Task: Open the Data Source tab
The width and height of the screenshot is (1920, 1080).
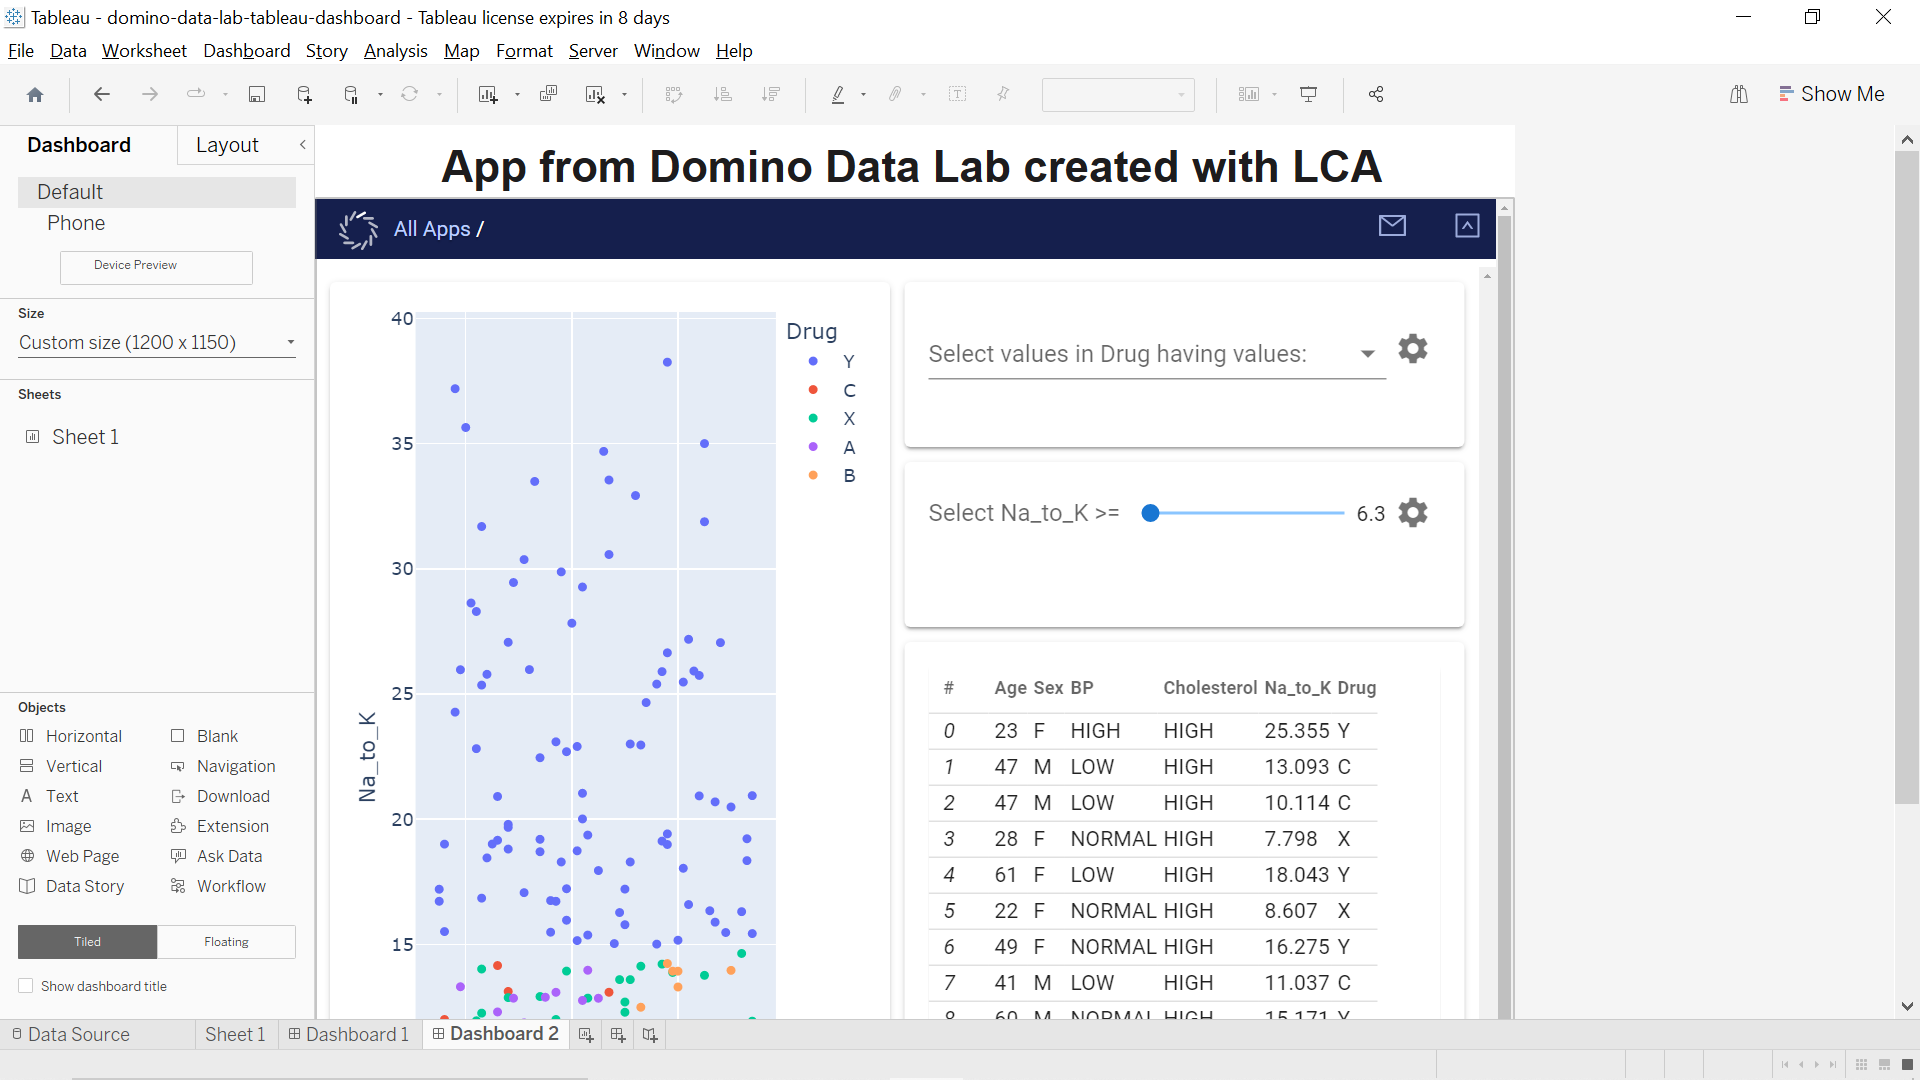Action: [x=71, y=1034]
